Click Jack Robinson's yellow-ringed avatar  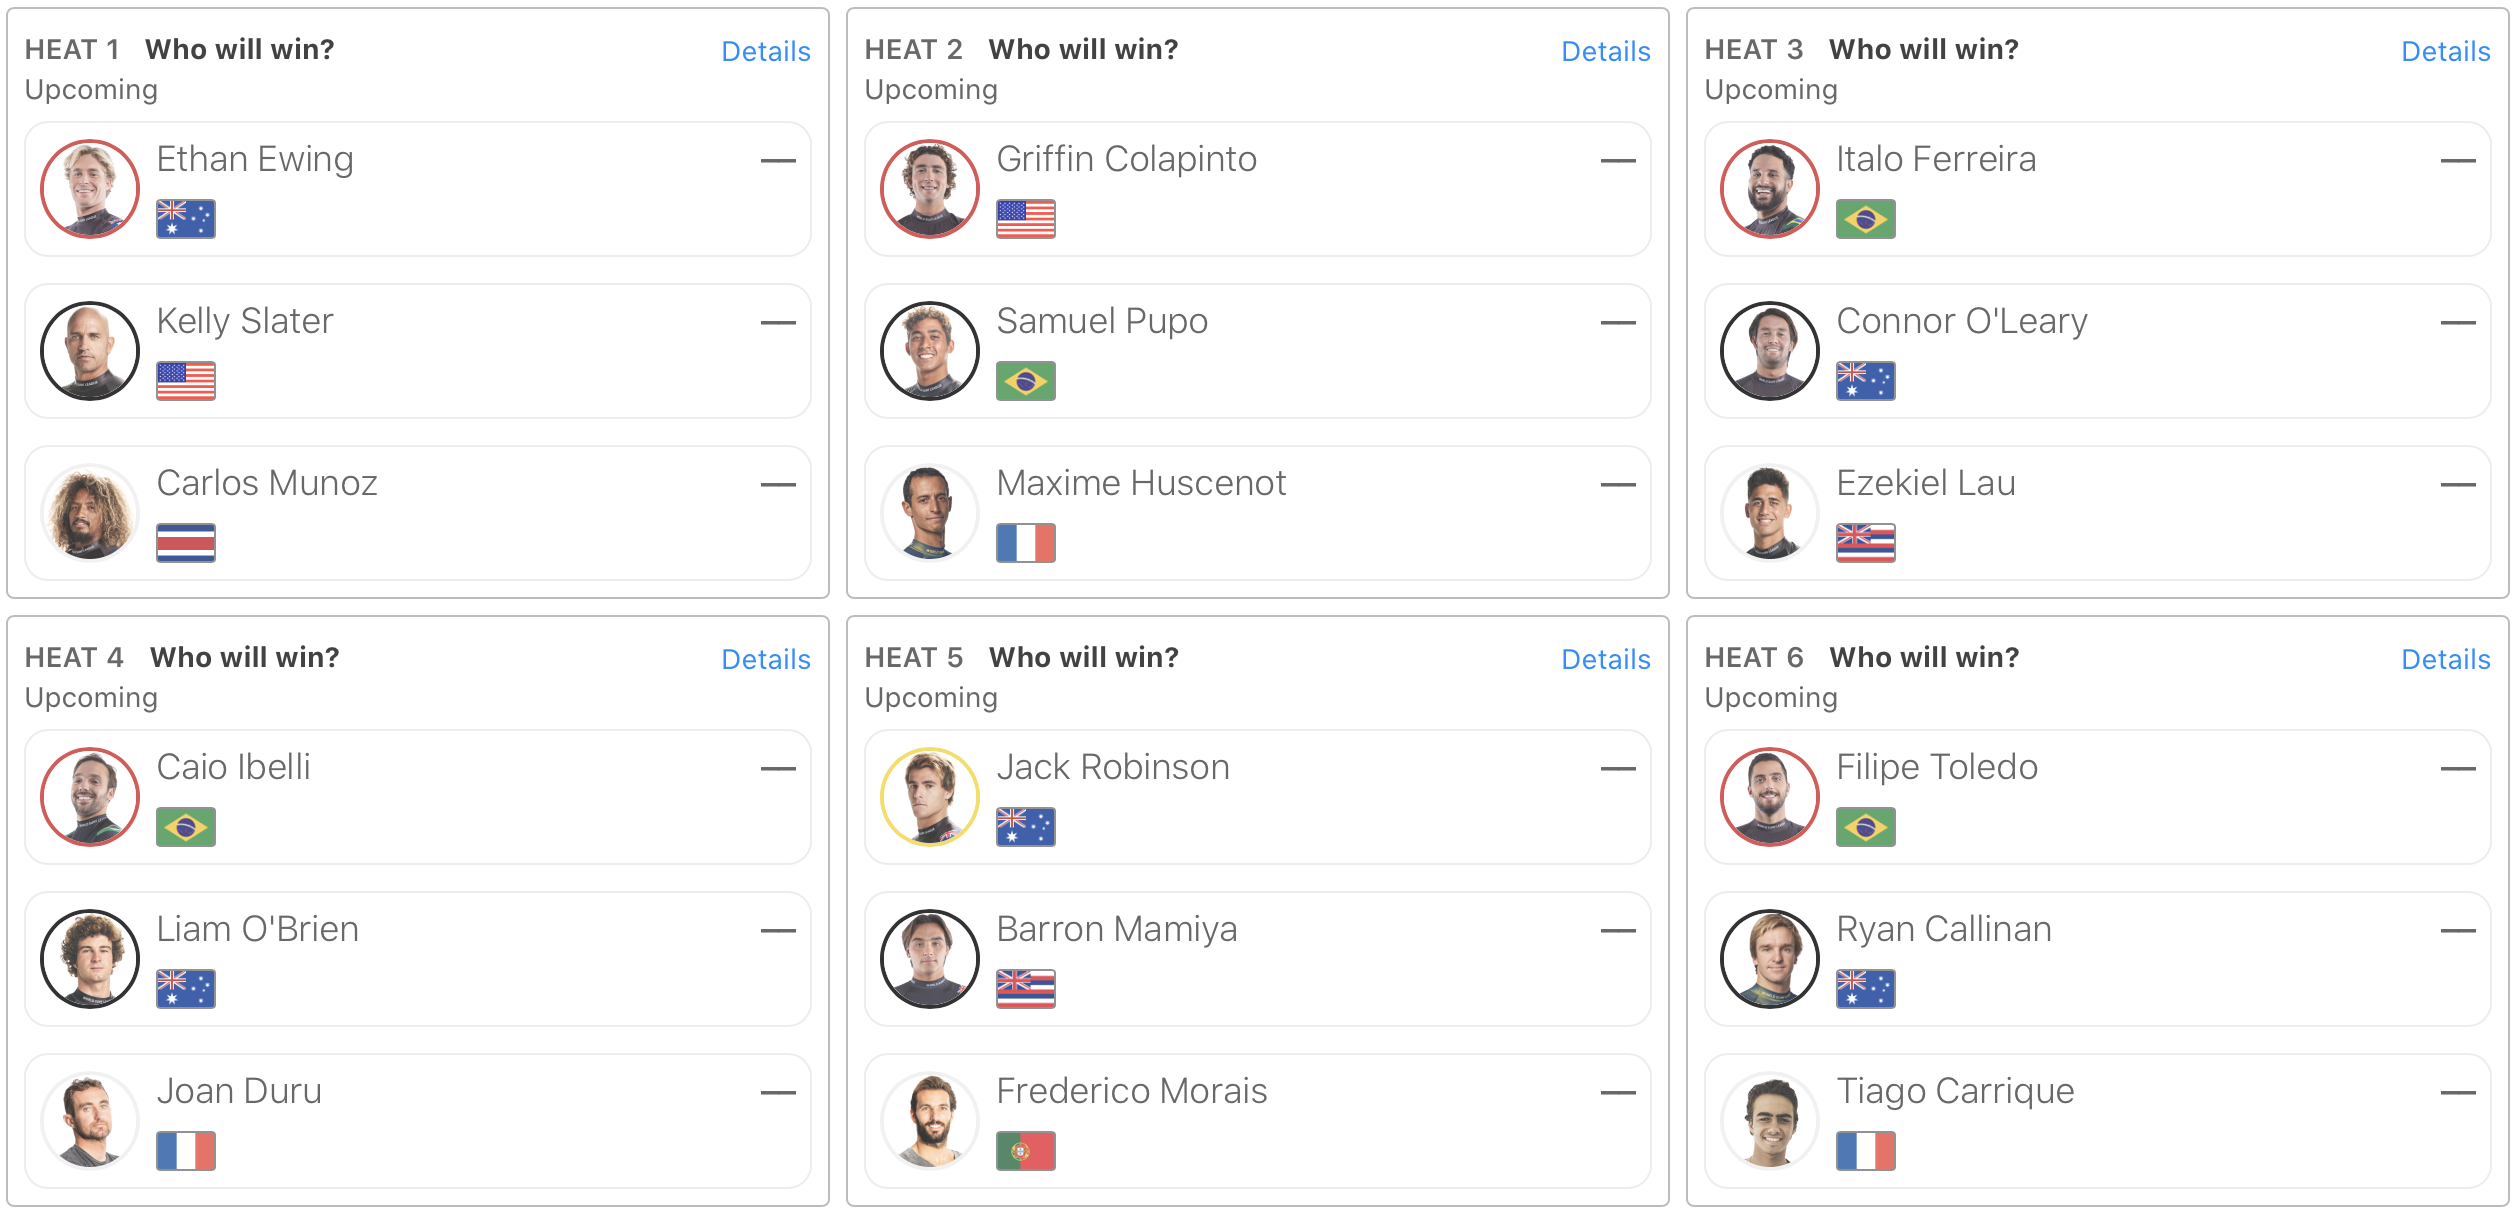pyautogui.click(x=930, y=797)
